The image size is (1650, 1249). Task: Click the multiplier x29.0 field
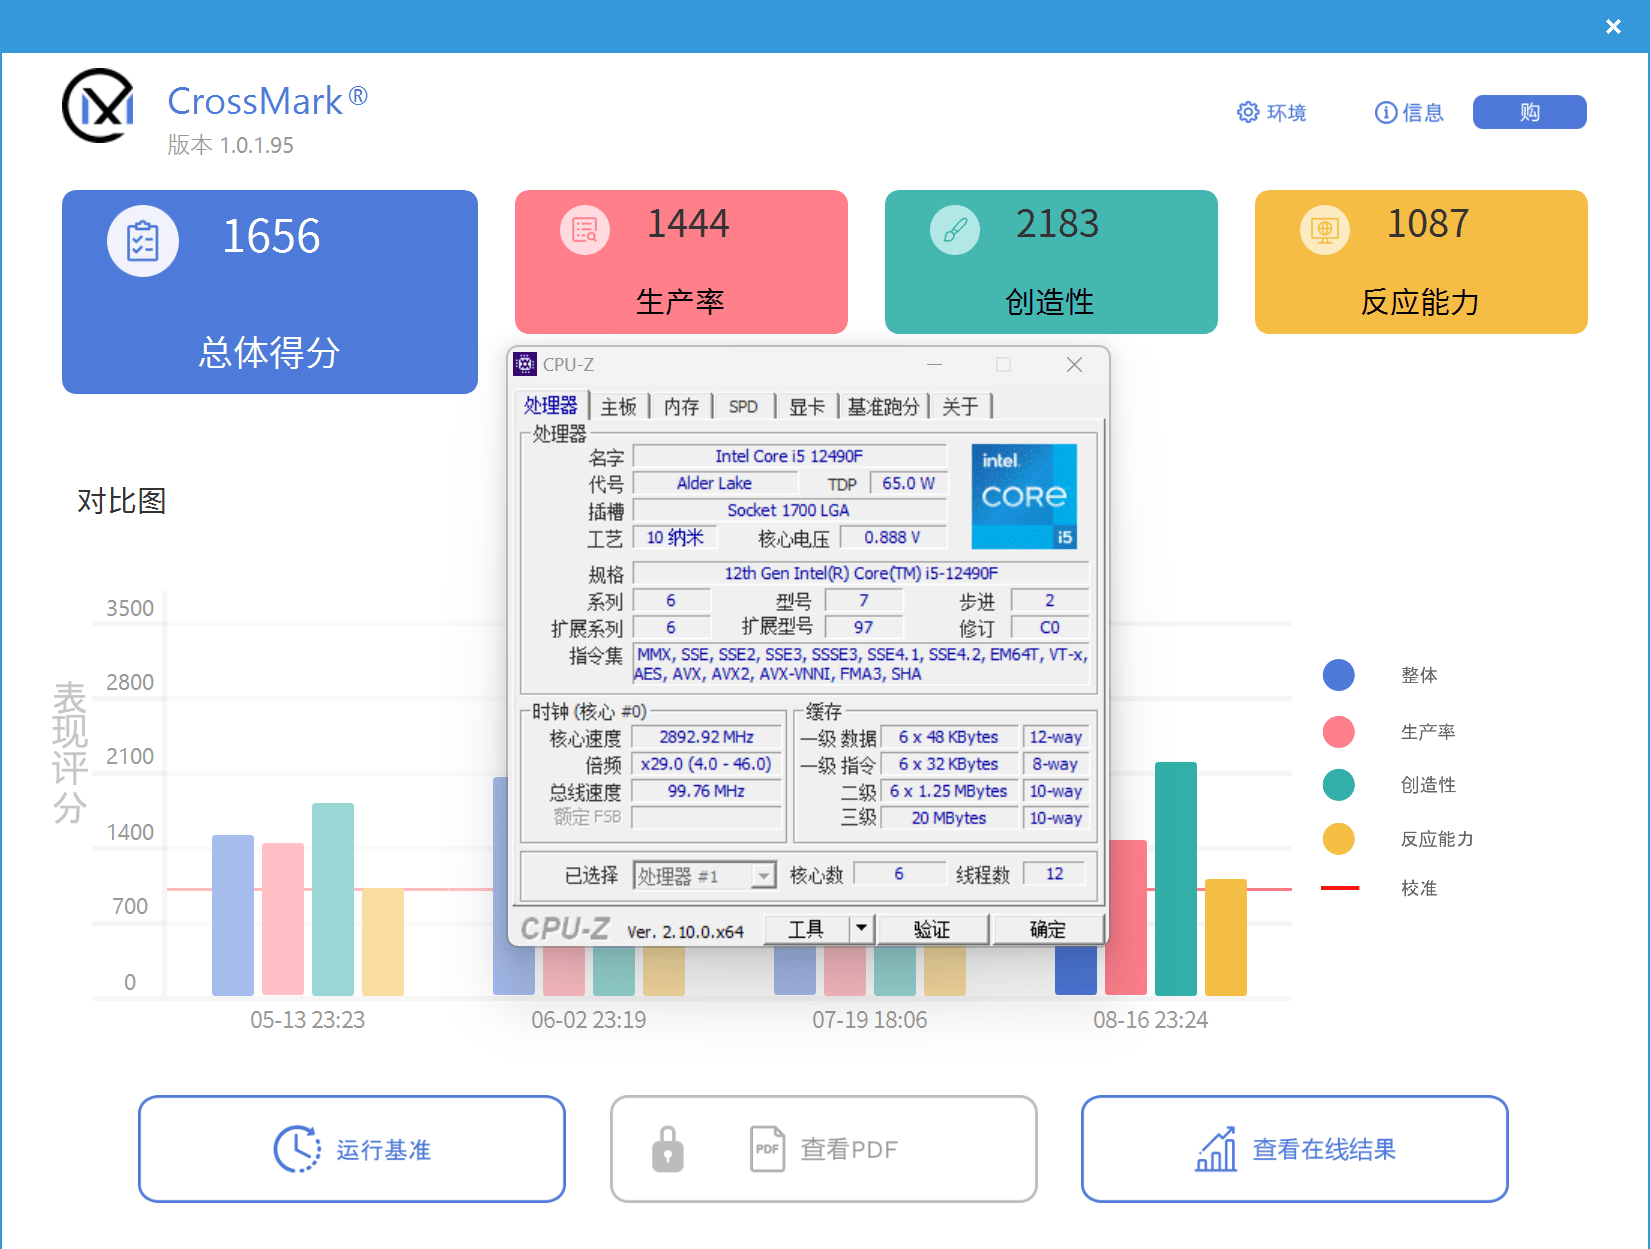pyautogui.click(x=706, y=764)
